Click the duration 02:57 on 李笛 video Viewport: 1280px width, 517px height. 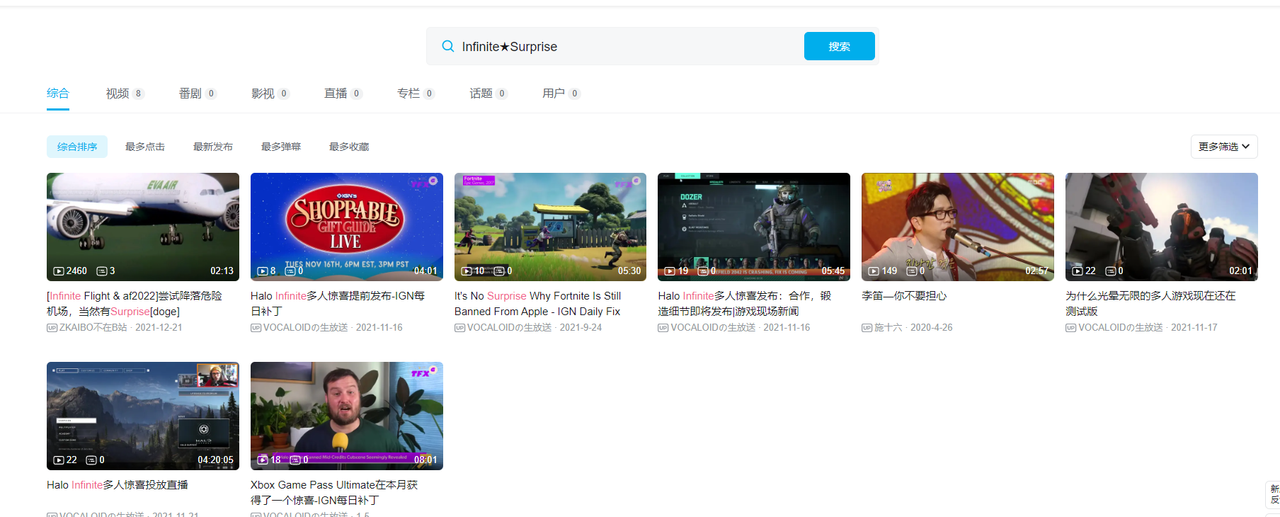point(1037,271)
